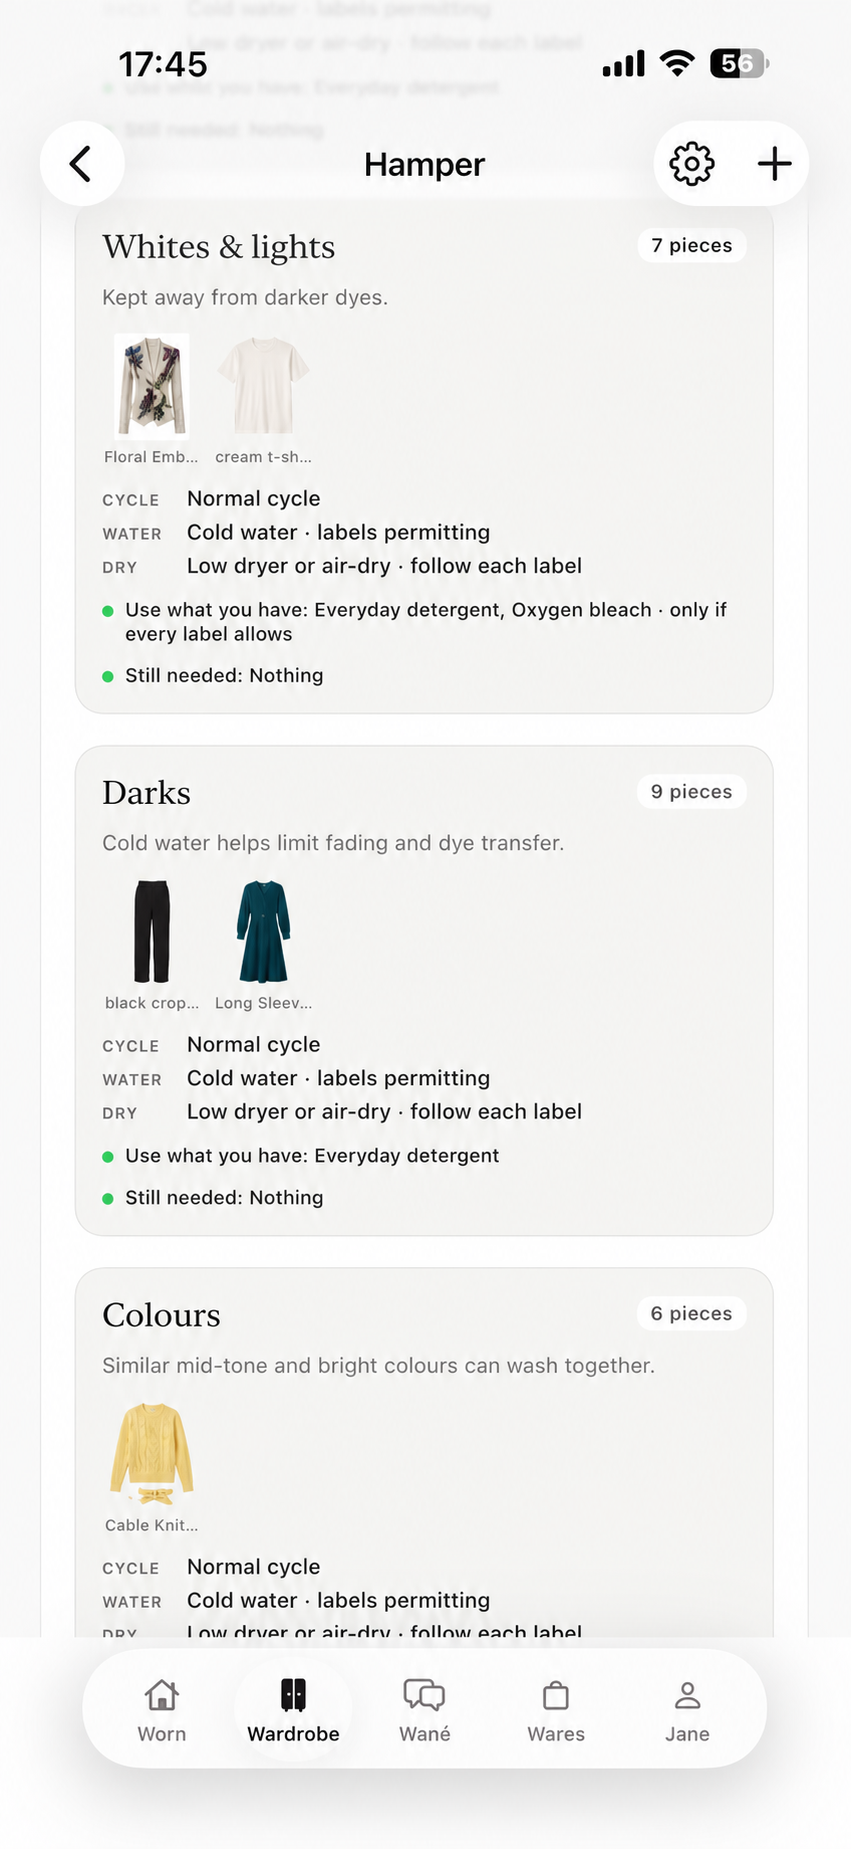Open the Whites & lights heading

(219, 247)
